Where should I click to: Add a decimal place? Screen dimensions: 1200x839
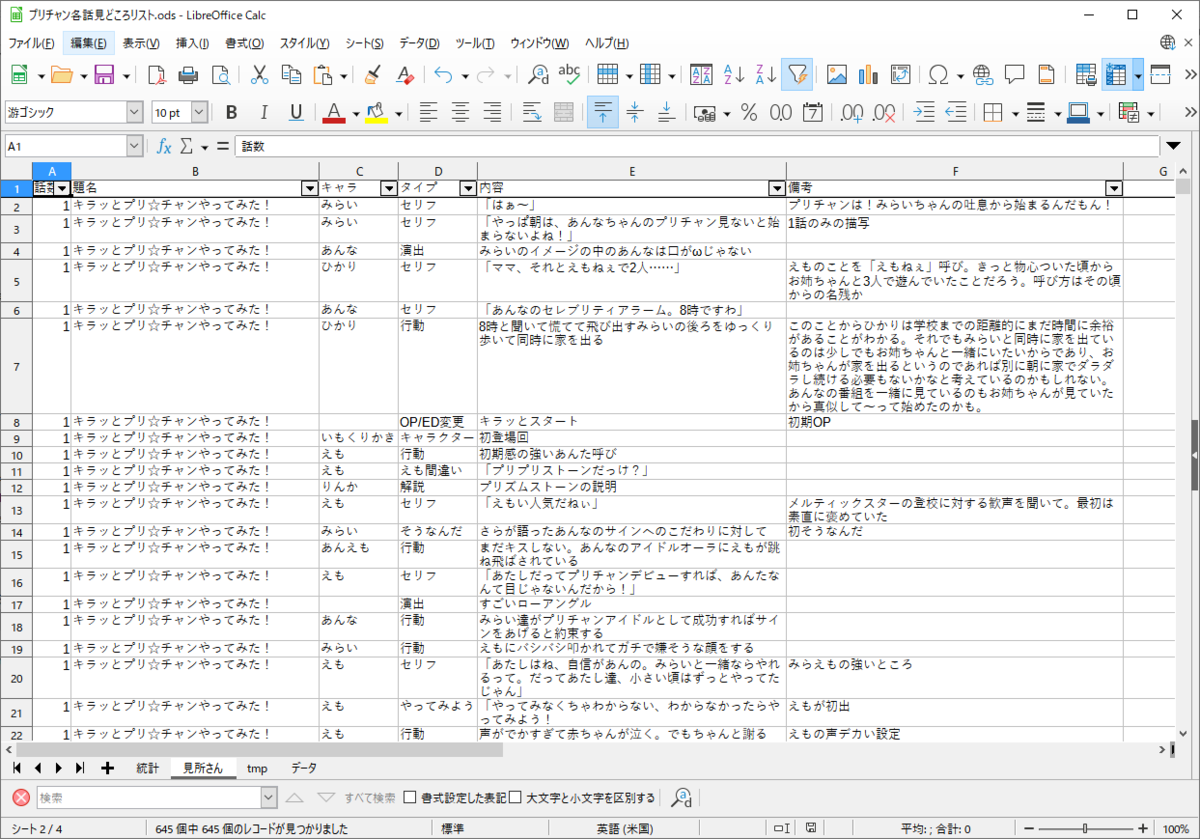(851, 112)
